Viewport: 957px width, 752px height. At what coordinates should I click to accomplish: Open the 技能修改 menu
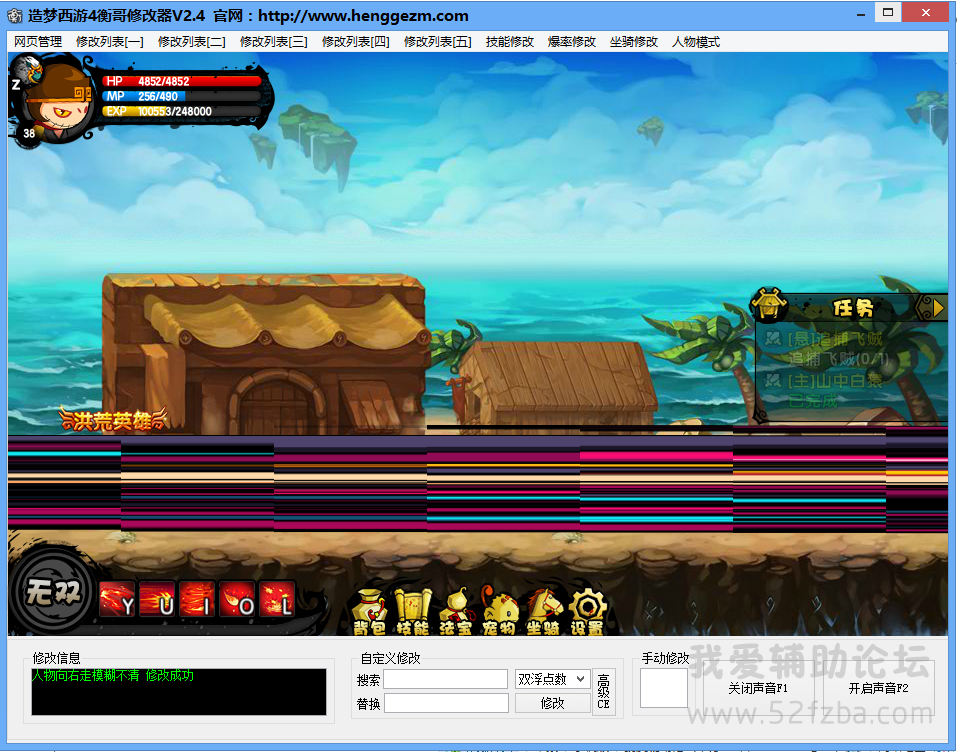coord(510,42)
